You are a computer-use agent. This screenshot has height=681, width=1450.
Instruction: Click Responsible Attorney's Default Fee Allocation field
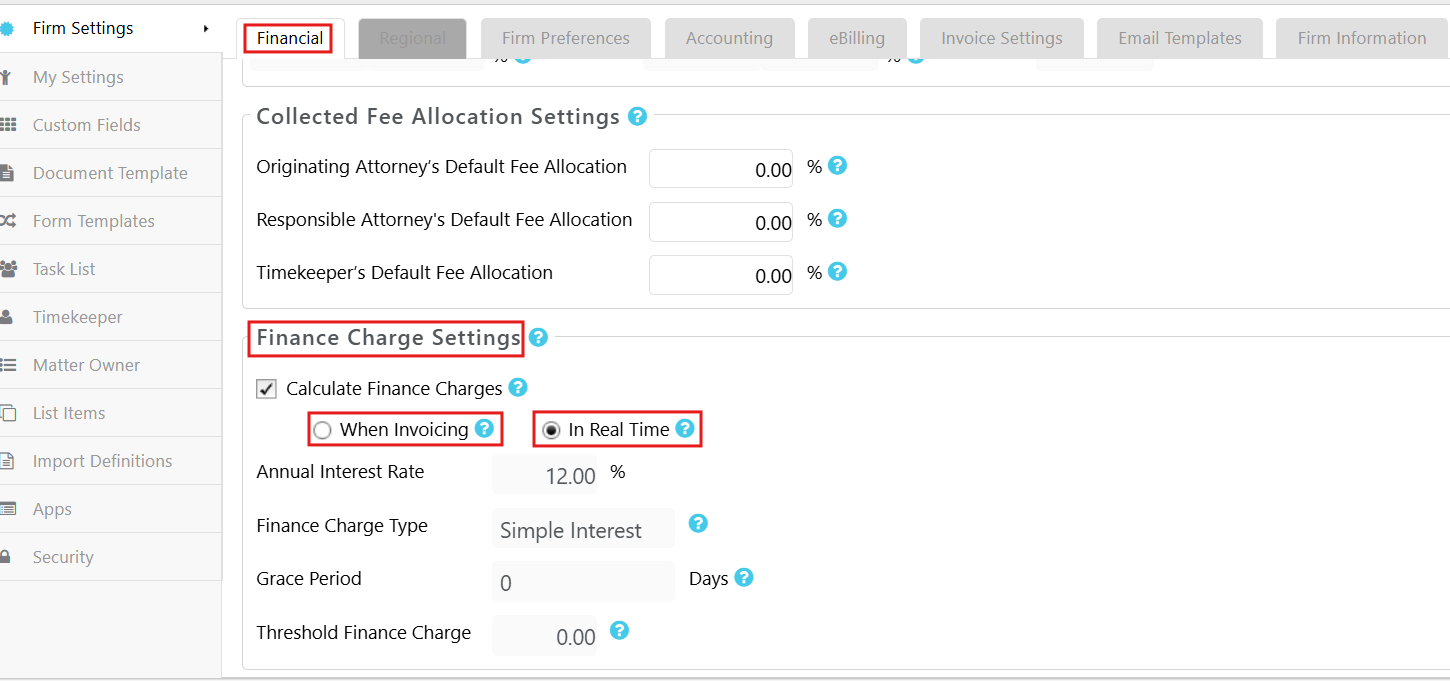(721, 221)
